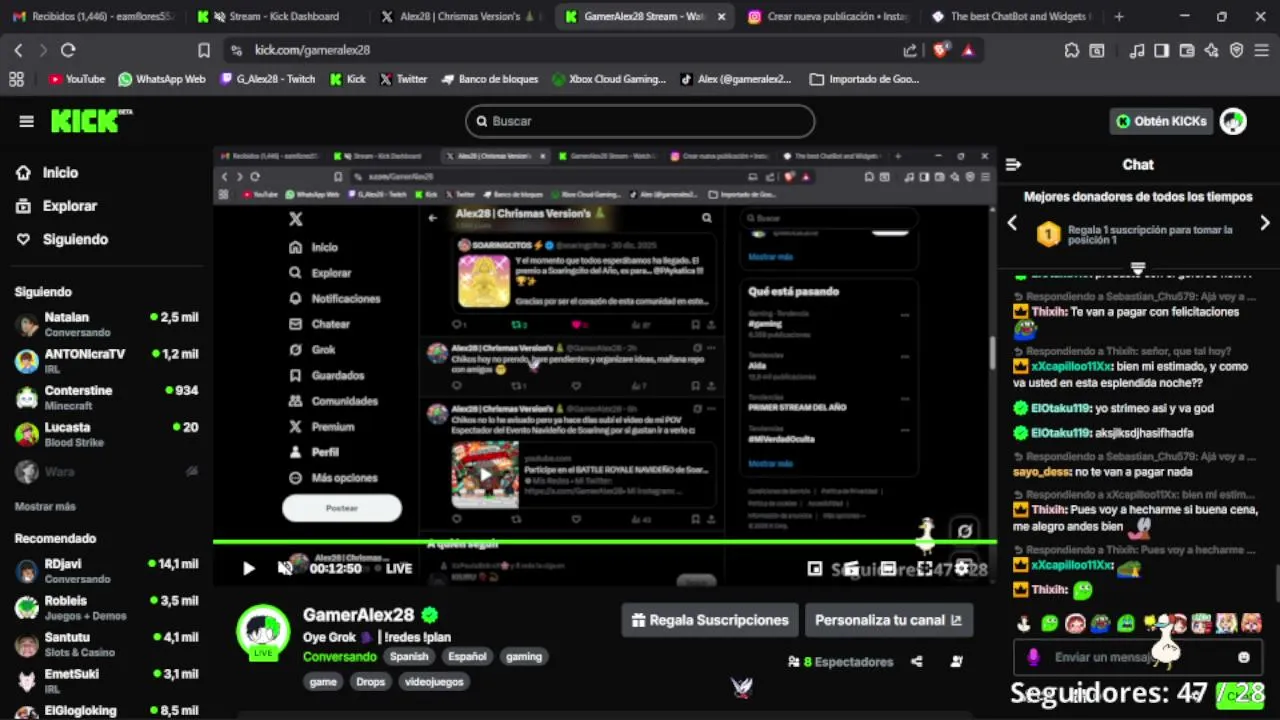Screen dimensions: 1280x720
Task: Open ANTONIcraTV channel in sidebar
Action: click(106, 361)
